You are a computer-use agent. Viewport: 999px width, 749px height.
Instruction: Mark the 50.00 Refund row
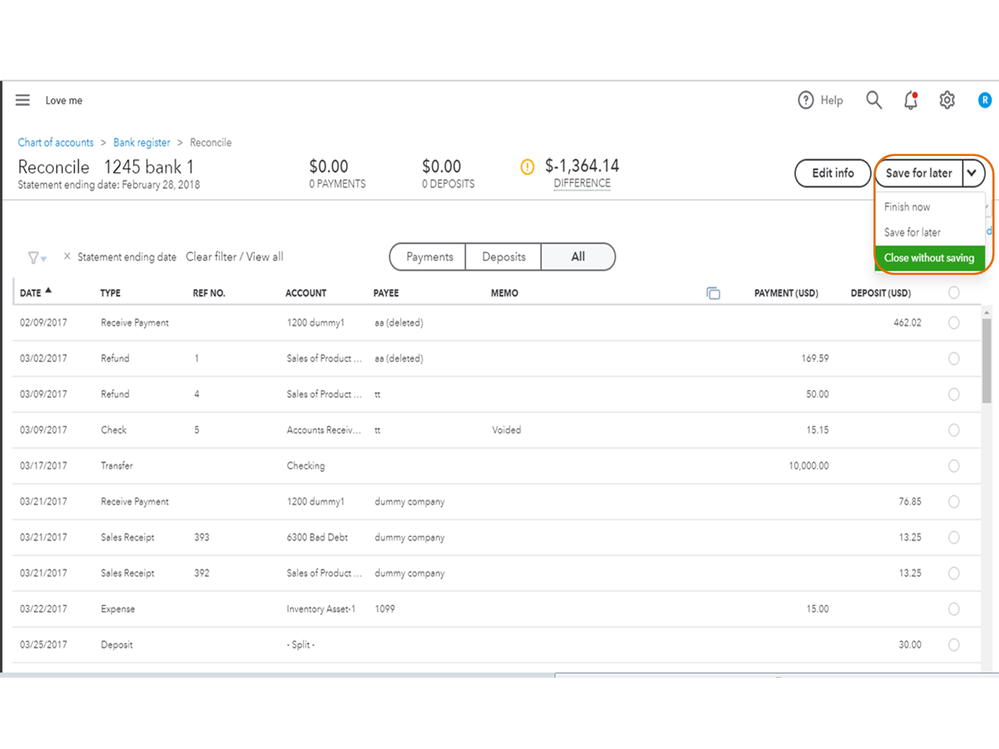(953, 394)
